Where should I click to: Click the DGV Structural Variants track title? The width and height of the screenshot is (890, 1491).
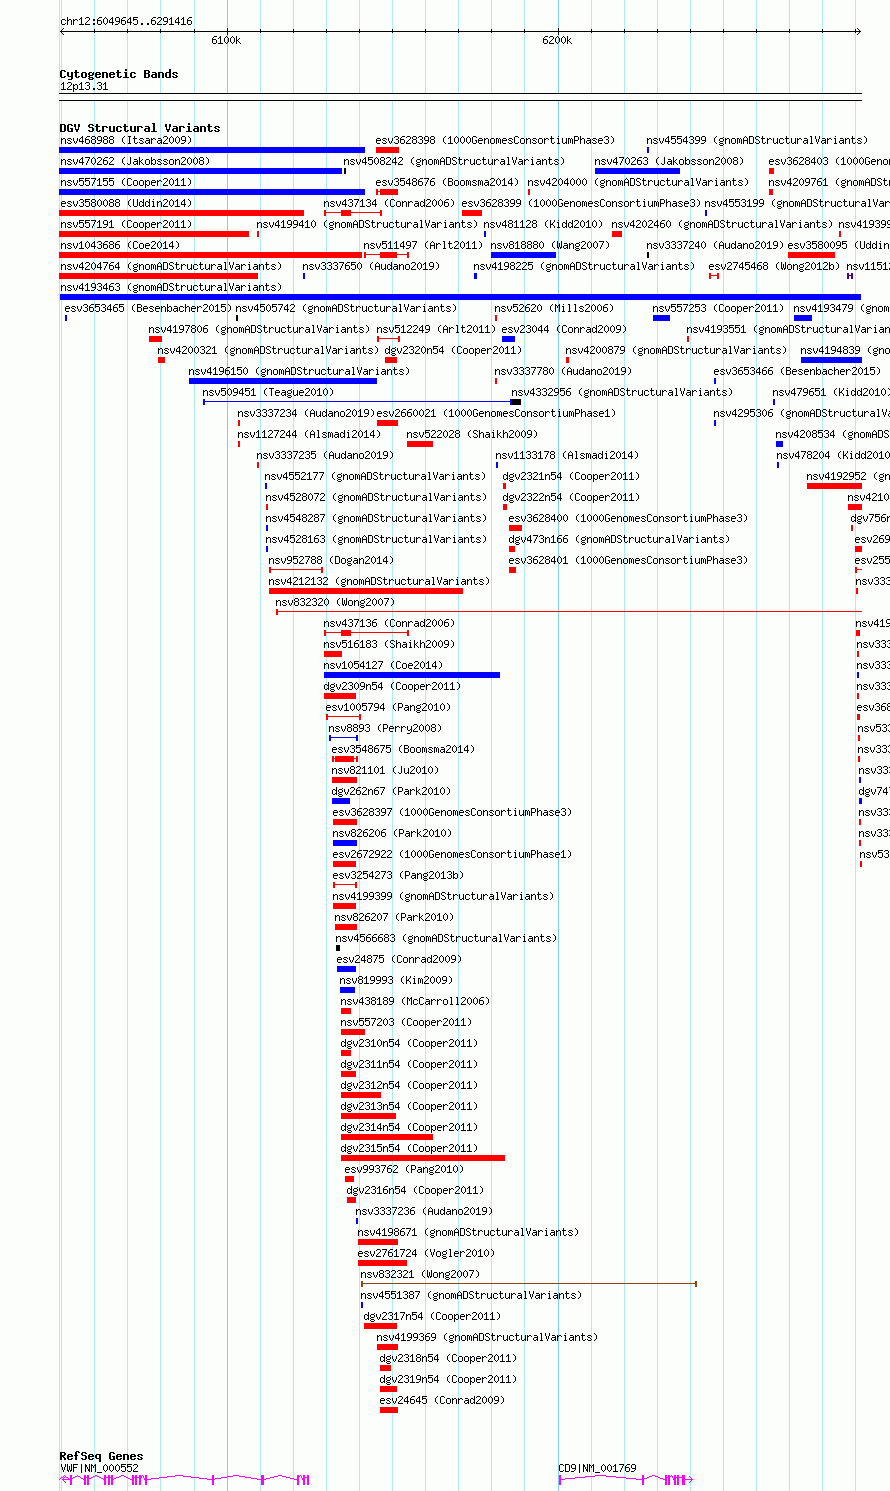[x=140, y=128]
